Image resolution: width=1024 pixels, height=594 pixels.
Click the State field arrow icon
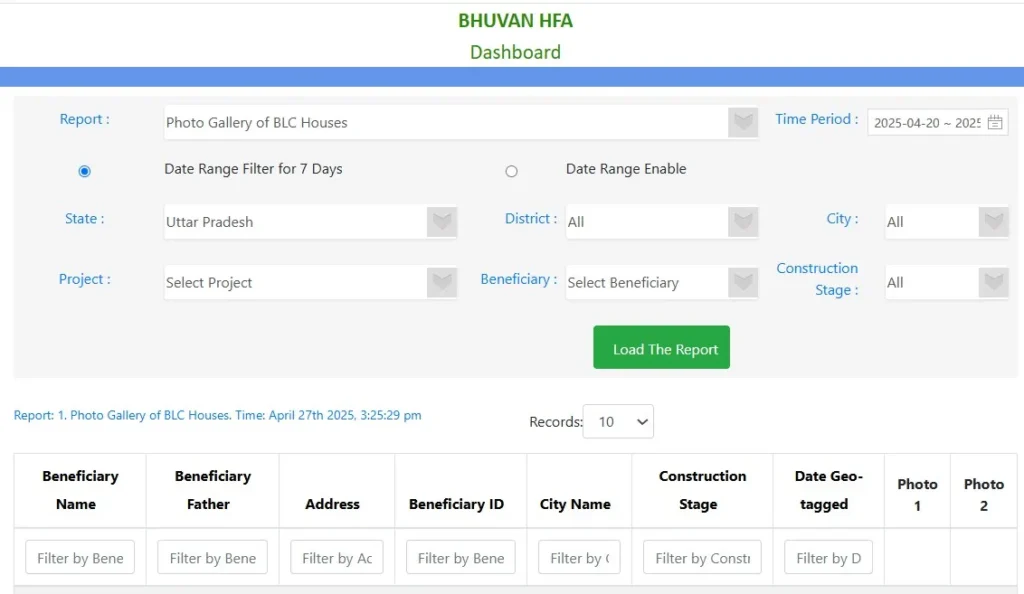click(442, 221)
